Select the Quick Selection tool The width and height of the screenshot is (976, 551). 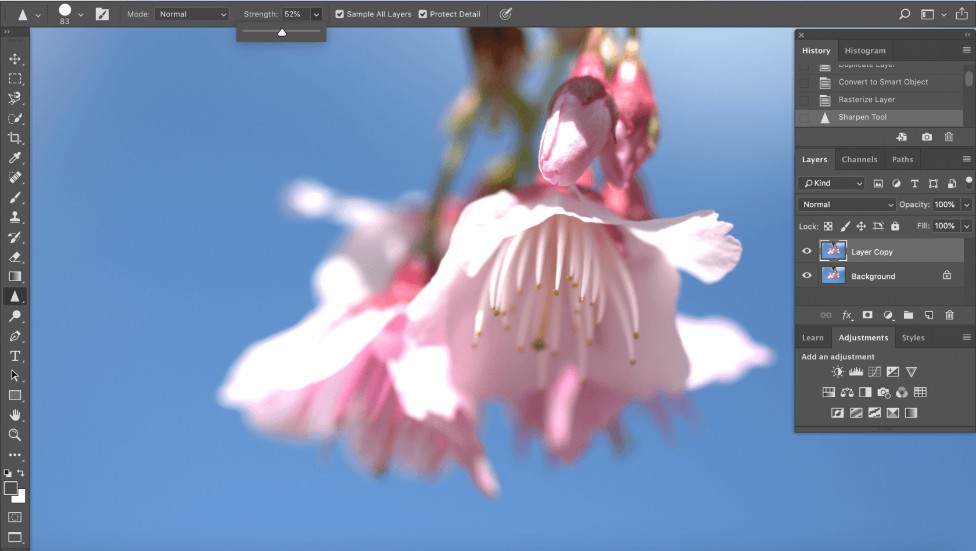pyautogui.click(x=15, y=118)
